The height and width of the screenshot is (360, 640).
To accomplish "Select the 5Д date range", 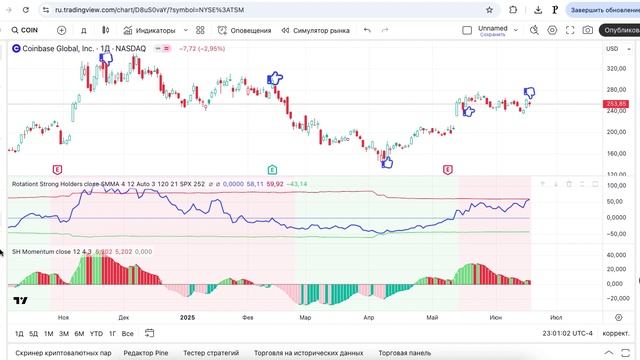I will (x=33, y=333).
